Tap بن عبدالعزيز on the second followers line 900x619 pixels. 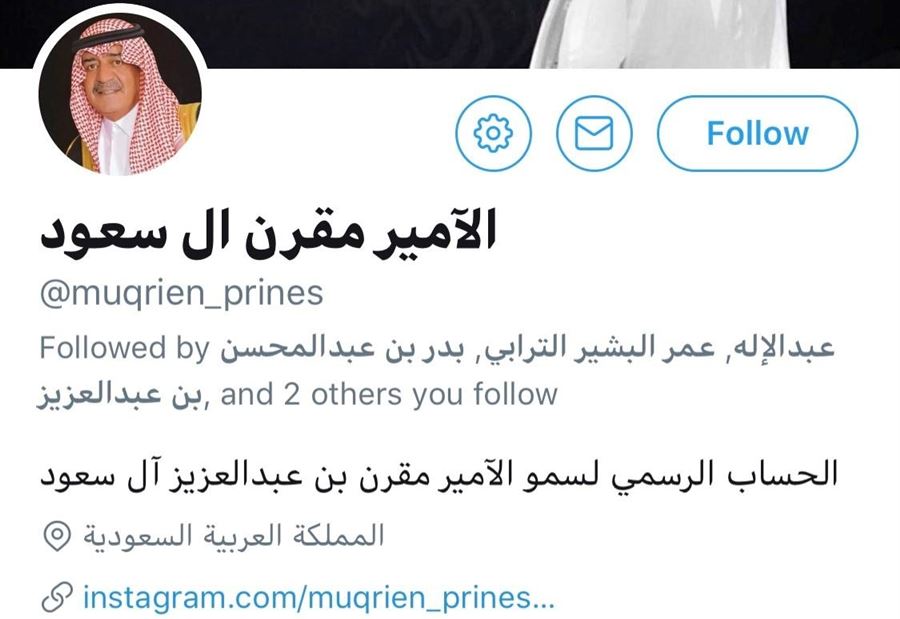click(x=120, y=395)
